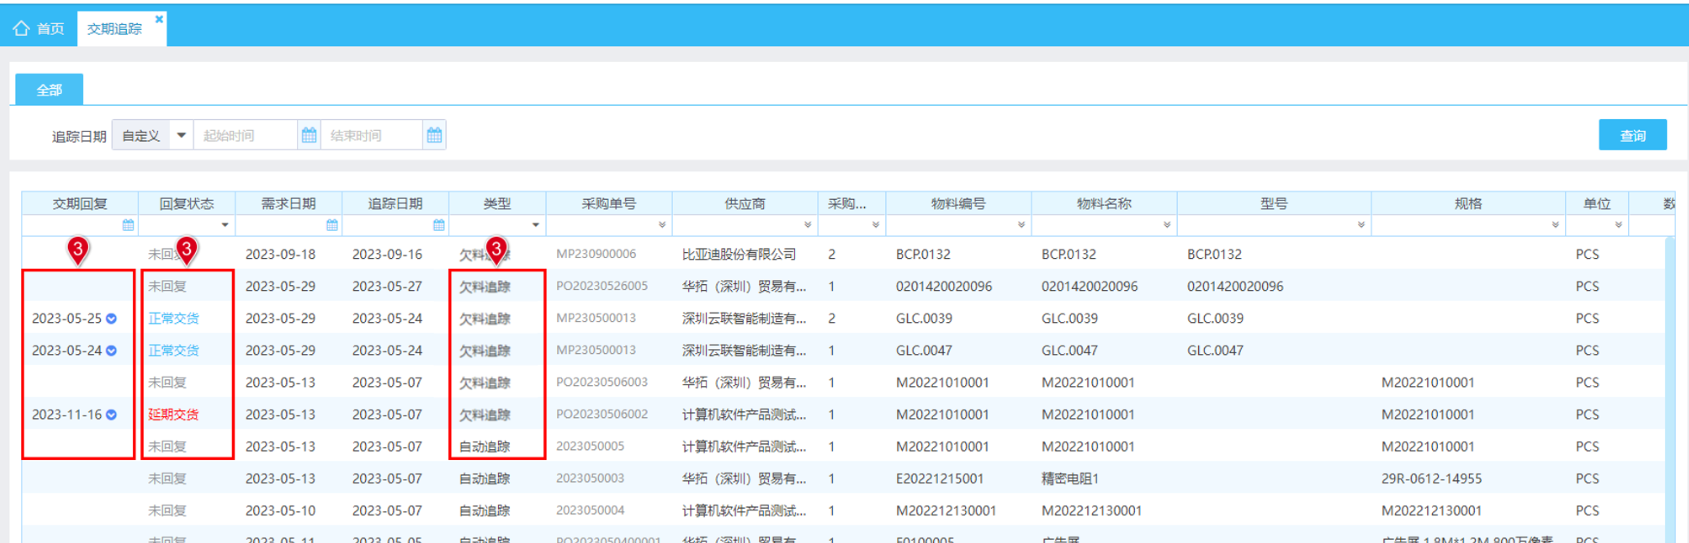The width and height of the screenshot is (1689, 543).
Task: Select the 全部 tab
Action: 49,90
